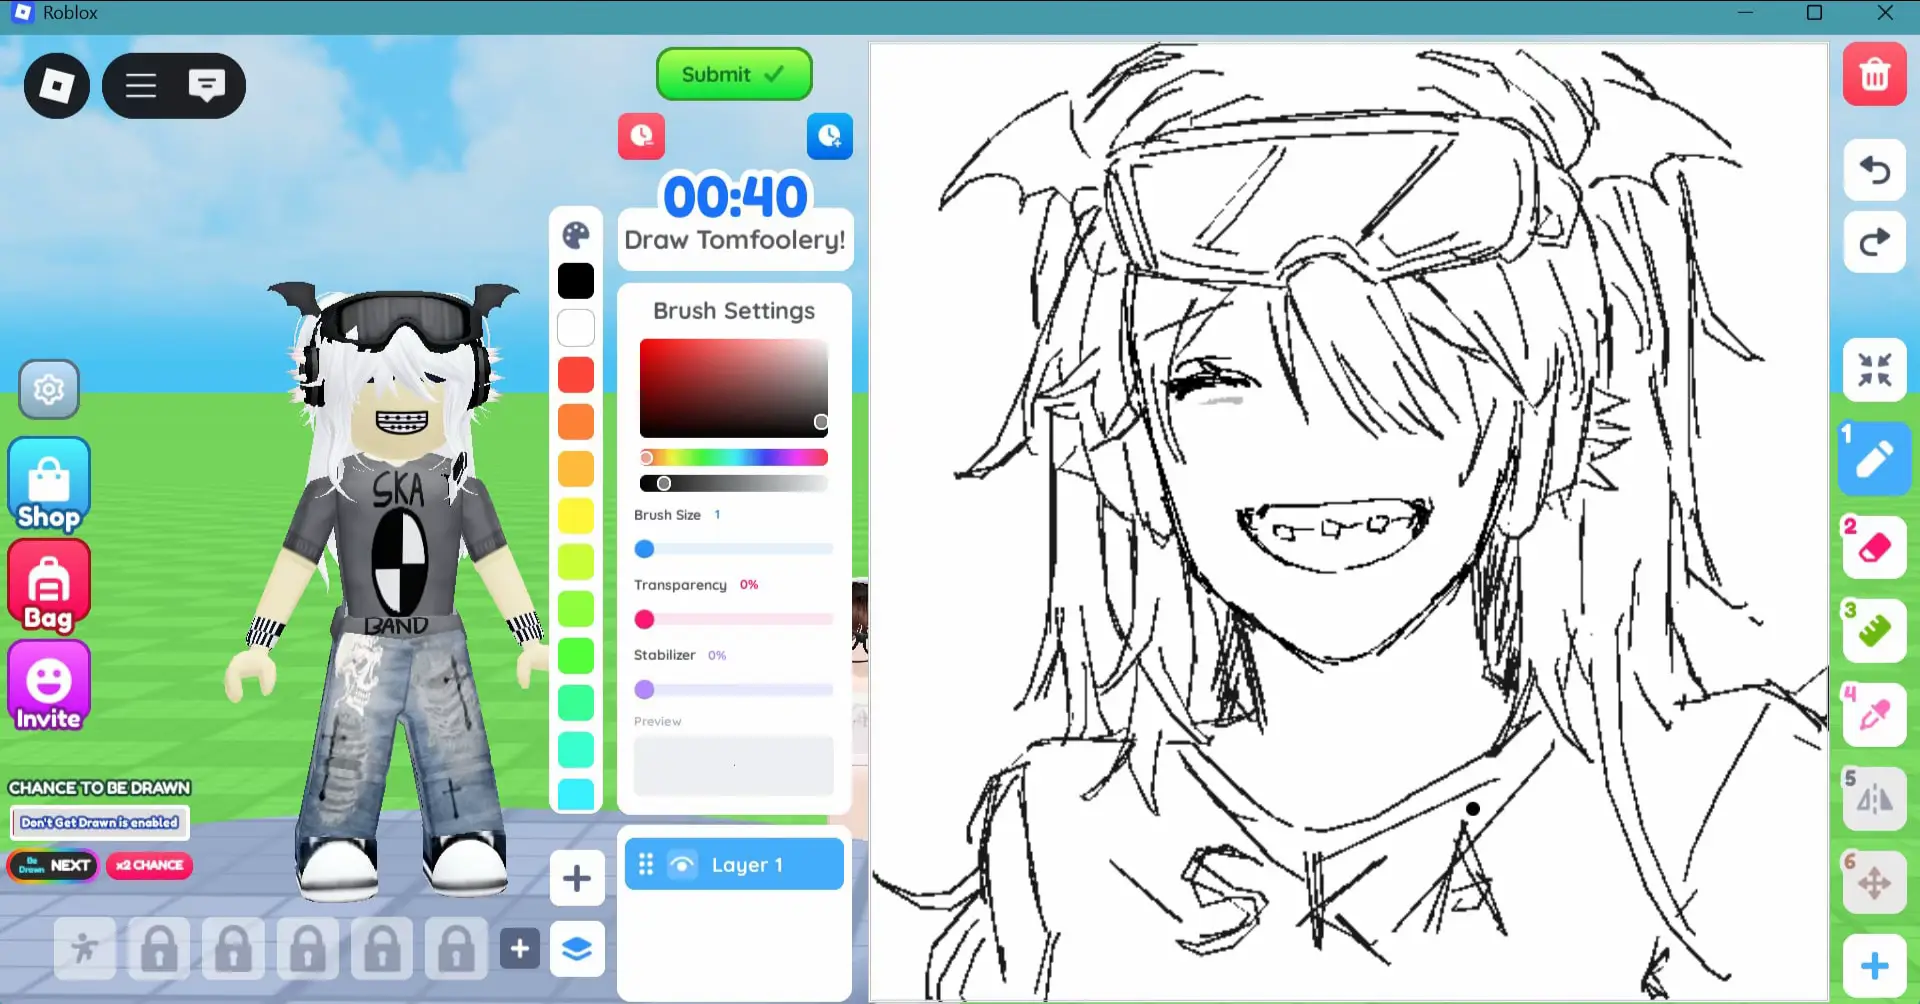Select the red color swatch
Screen dimensions: 1920x1004
576,375
